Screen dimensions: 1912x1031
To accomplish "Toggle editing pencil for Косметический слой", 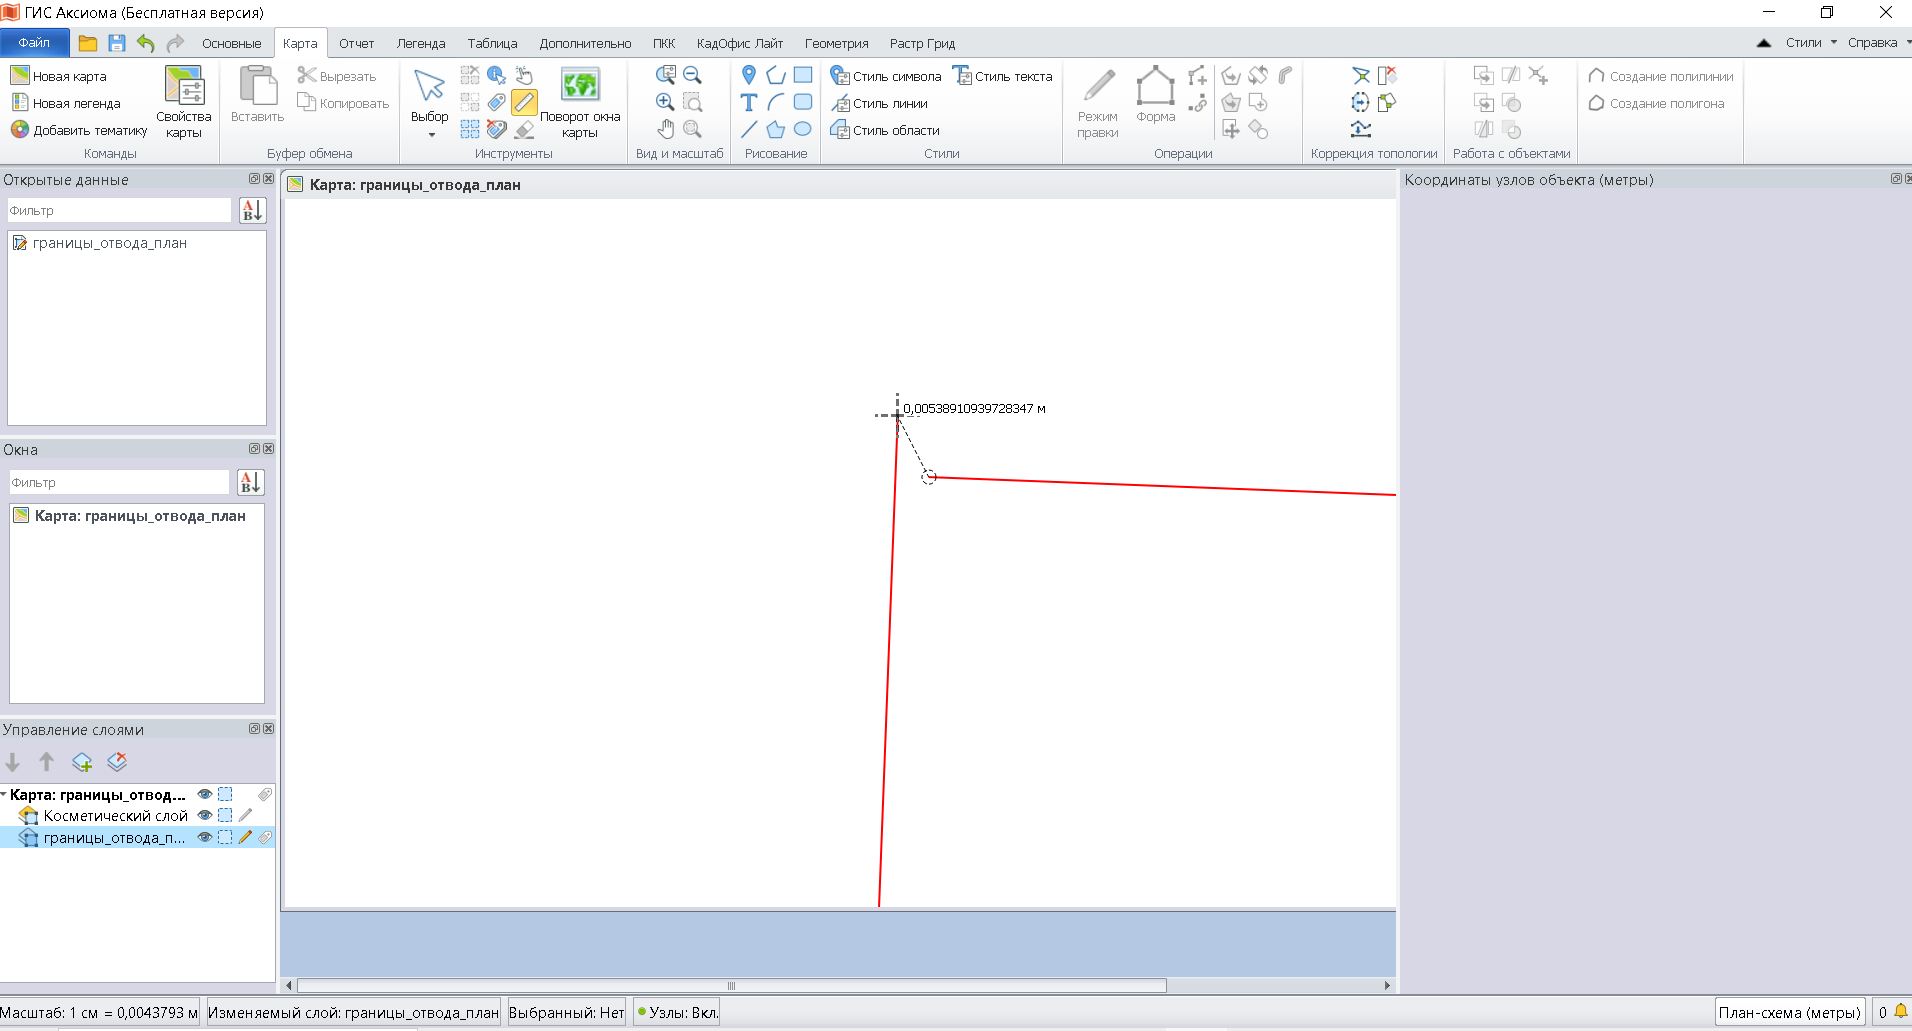I will tap(245, 816).
